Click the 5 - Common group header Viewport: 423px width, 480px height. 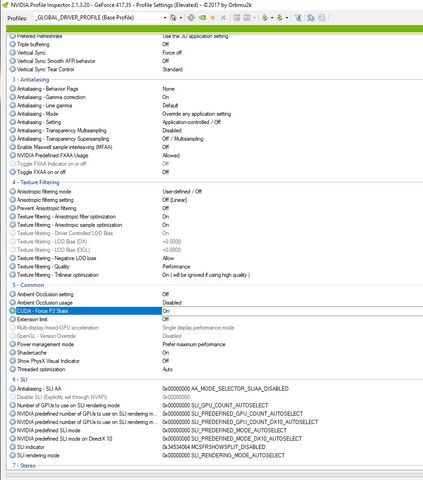(28, 285)
